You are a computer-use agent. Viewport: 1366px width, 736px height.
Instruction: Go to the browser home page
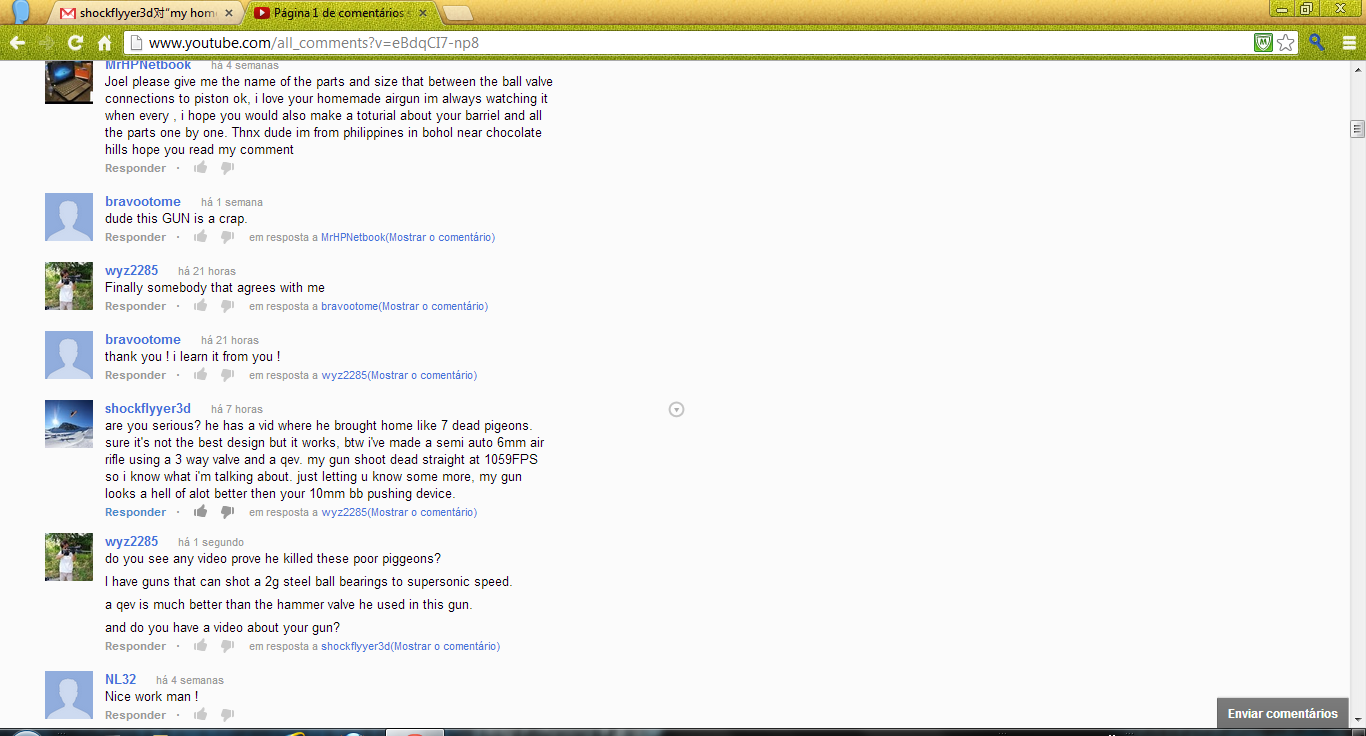104,43
